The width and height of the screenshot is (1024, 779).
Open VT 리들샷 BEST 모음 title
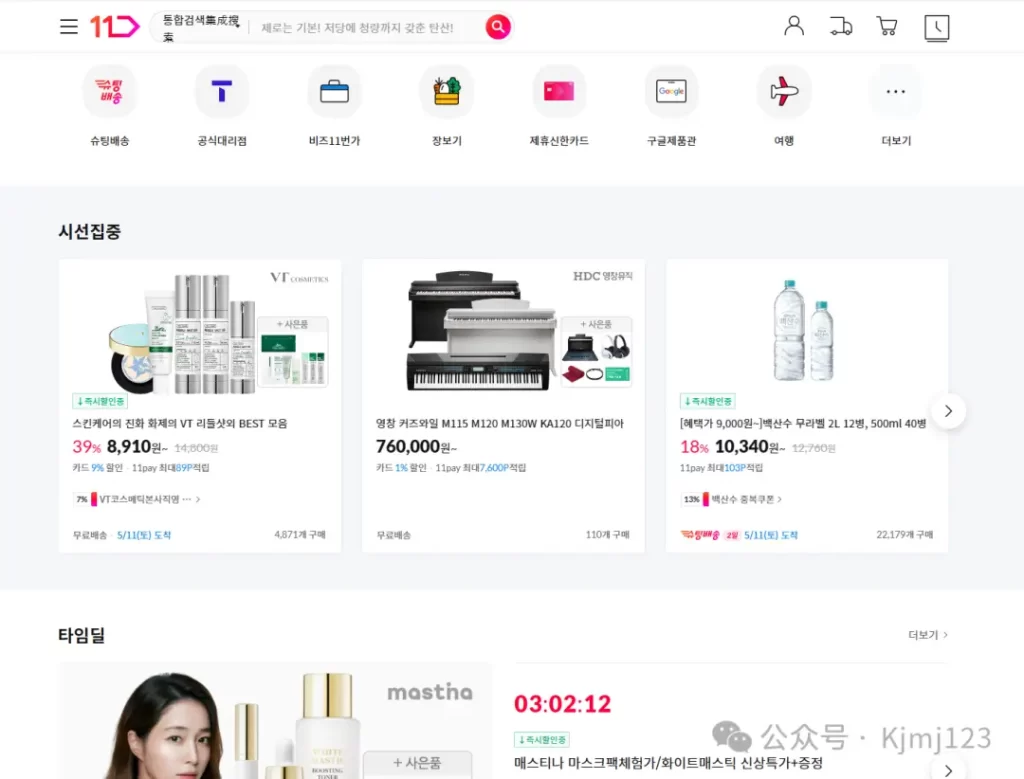pos(180,423)
